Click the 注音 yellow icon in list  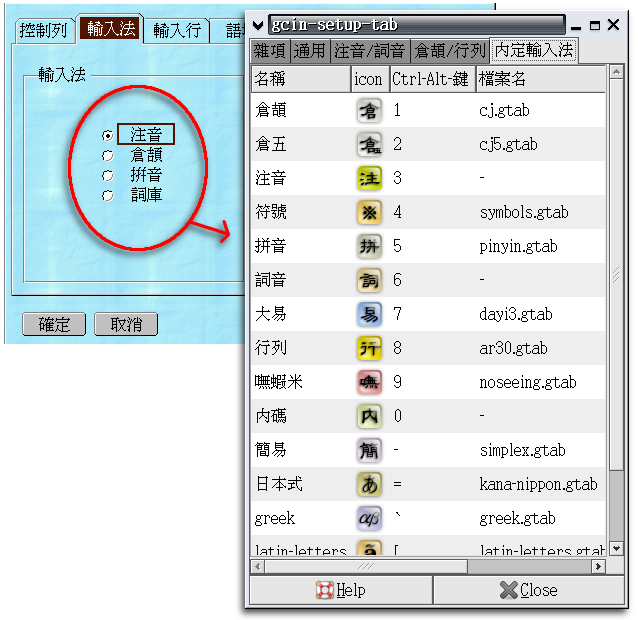click(369, 178)
